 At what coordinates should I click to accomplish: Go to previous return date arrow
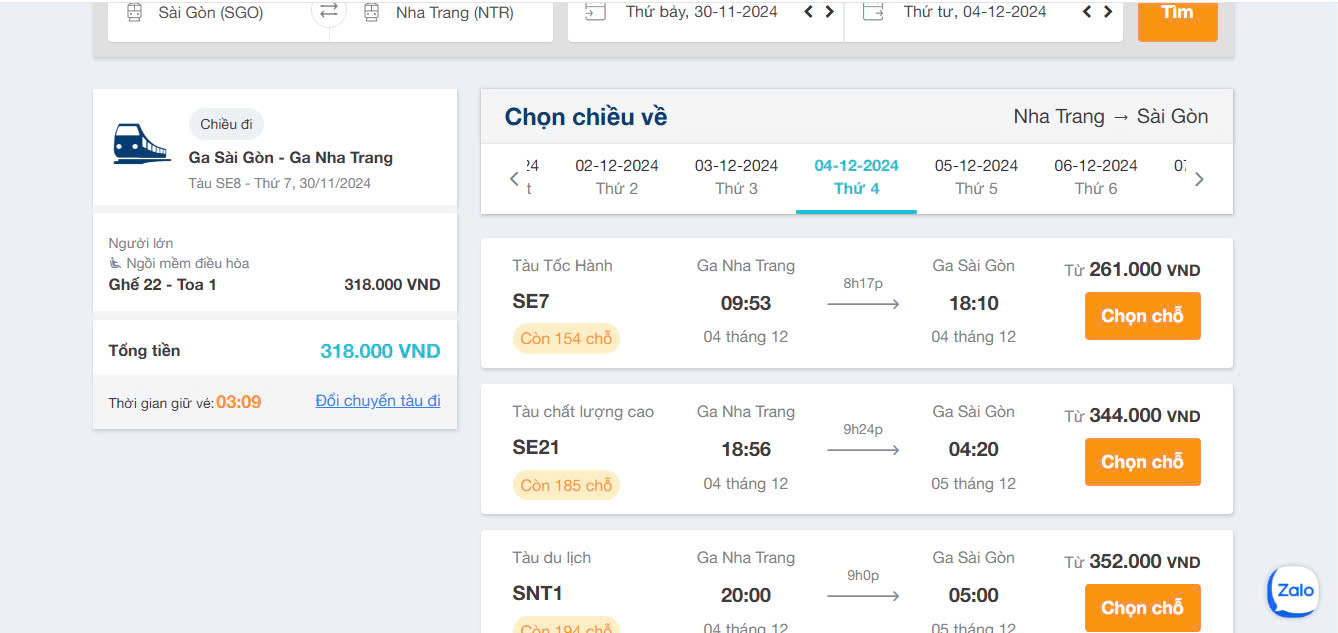click(x=1087, y=12)
